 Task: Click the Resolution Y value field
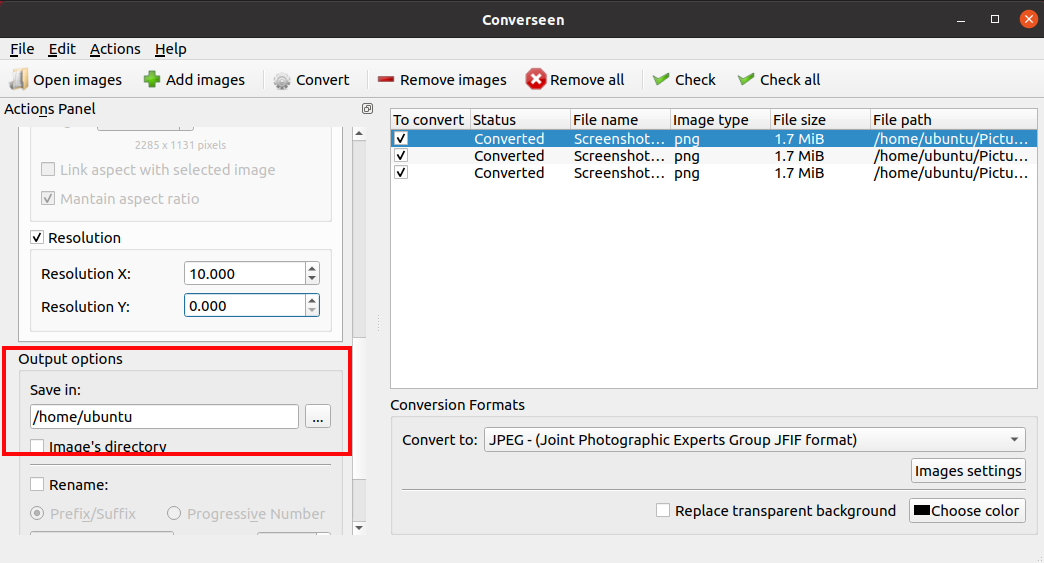[x=244, y=305]
